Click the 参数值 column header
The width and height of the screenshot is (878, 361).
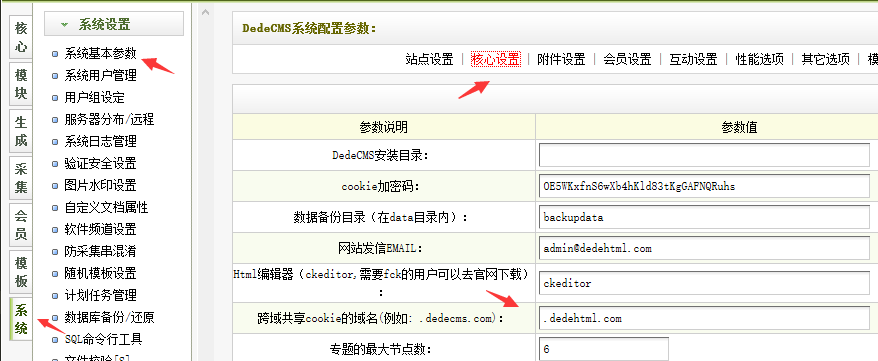point(739,127)
